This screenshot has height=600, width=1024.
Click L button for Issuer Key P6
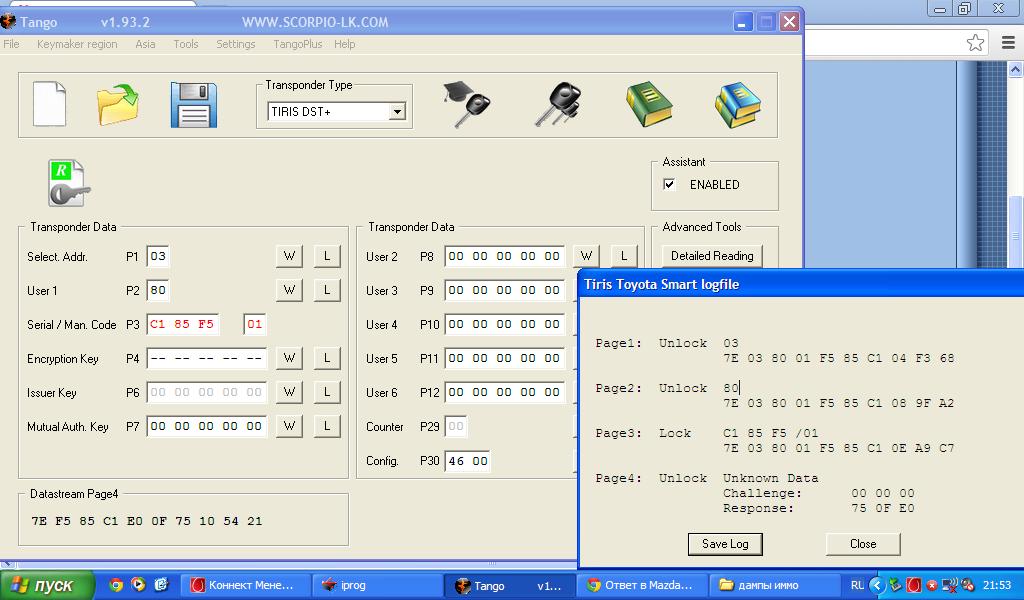pyautogui.click(x=327, y=392)
